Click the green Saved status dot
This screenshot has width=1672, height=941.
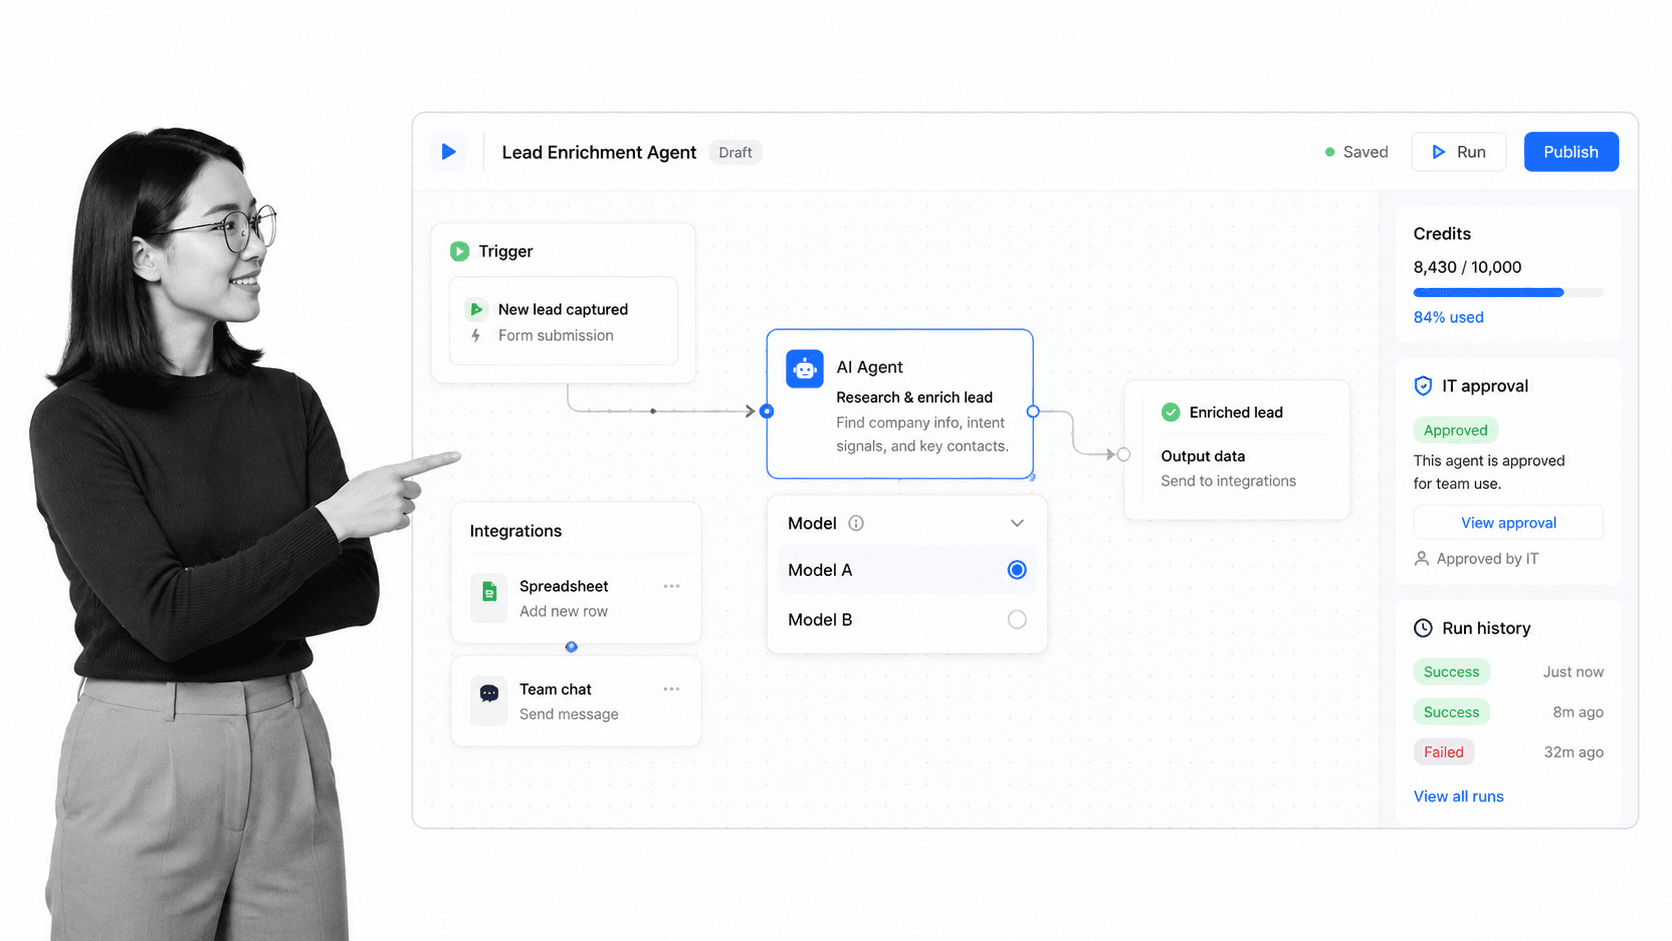pos(1330,152)
